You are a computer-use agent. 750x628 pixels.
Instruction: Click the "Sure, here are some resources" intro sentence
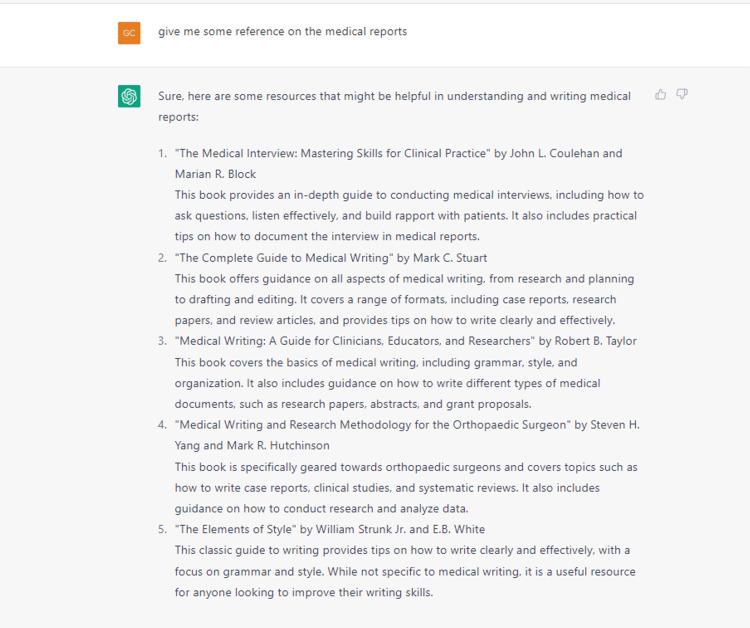tap(394, 96)
